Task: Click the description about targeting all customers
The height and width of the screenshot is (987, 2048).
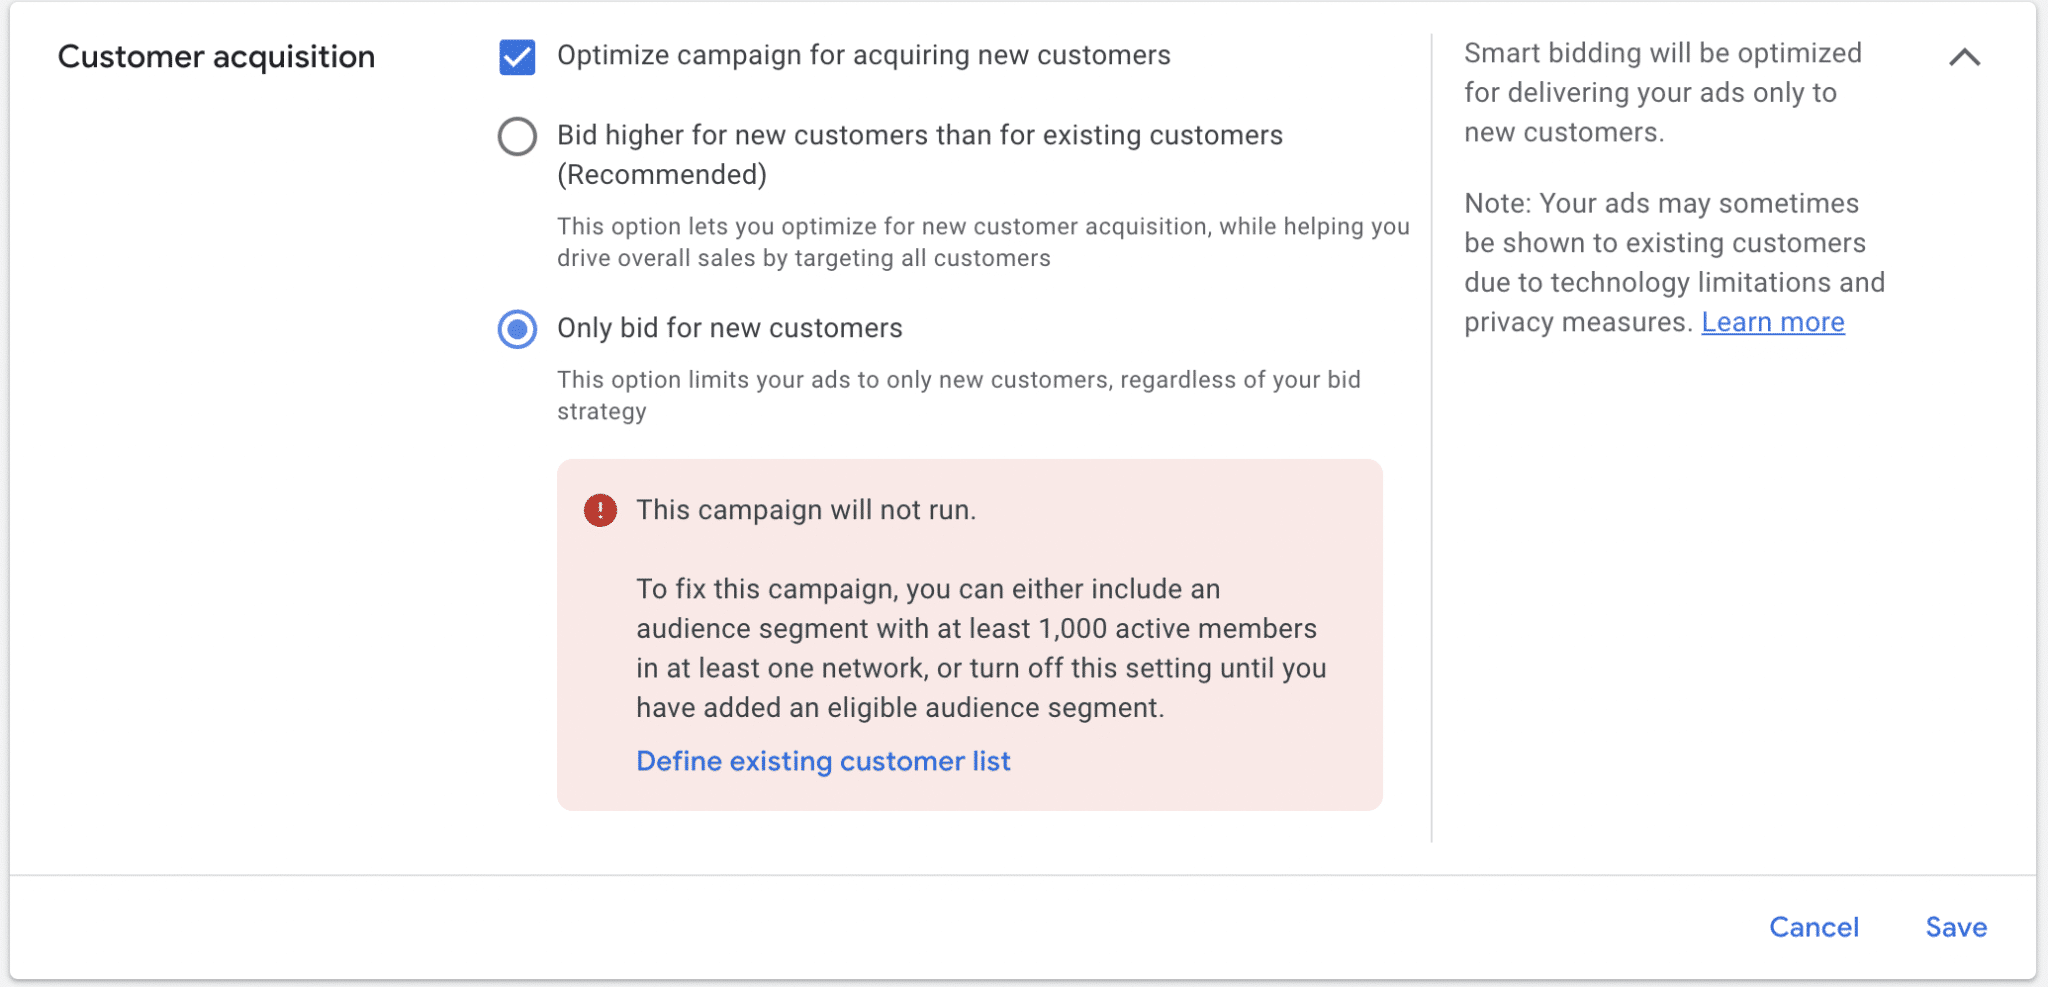Action: pyautogui.click(x=982, y=242)
